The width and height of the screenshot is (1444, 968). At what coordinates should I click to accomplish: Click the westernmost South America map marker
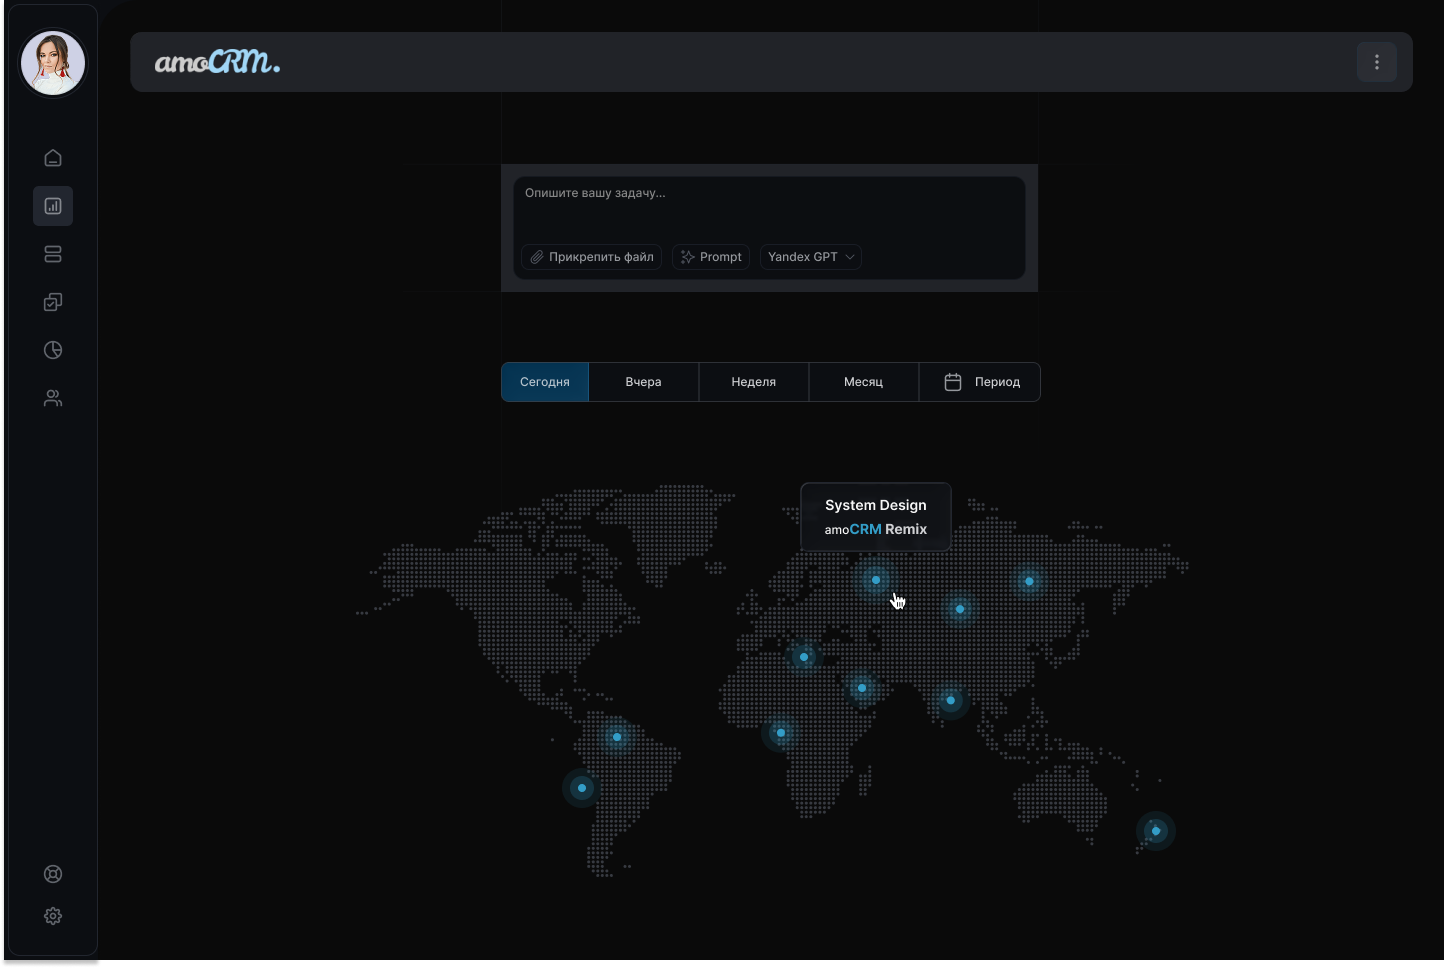582,788
